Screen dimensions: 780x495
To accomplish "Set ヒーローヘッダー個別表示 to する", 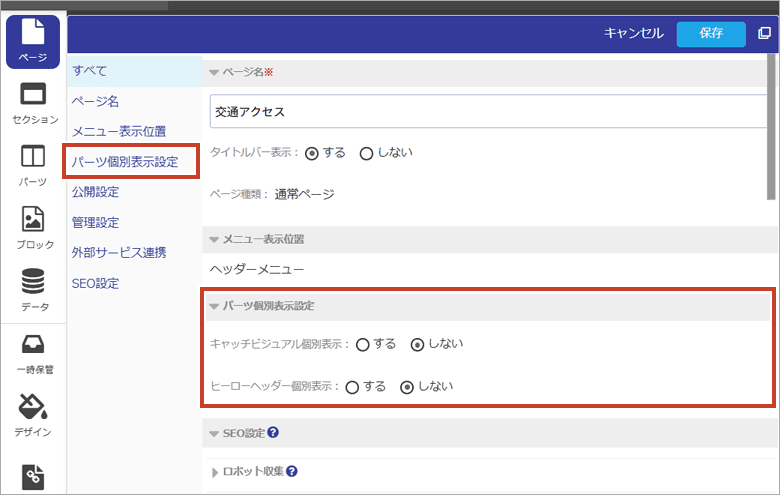I will (x=352, y=387).
